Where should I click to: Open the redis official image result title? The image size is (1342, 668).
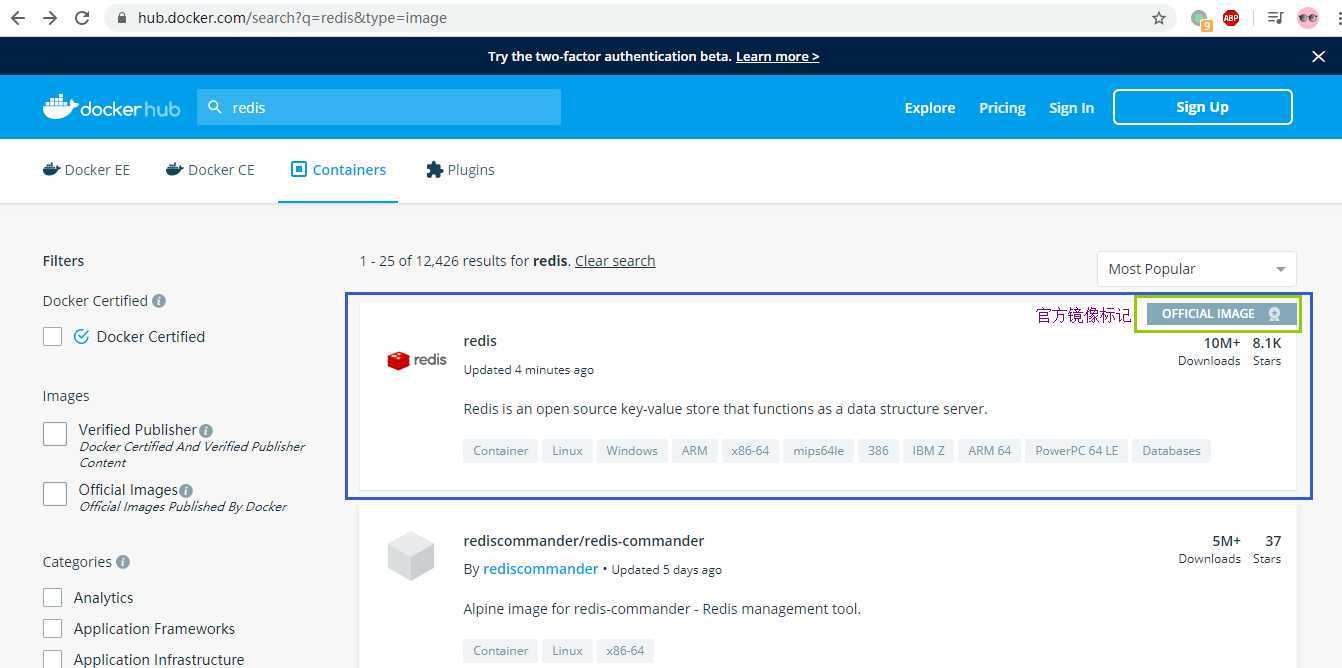[480, 341]
